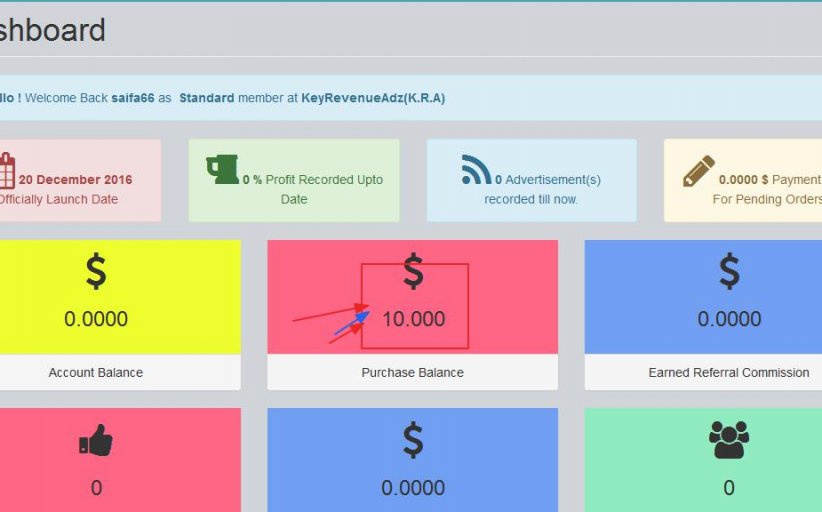Viewport: 822px width, 512px height.
Task: Click the saifa66 username in welcome banner
Action: point(132,98)
